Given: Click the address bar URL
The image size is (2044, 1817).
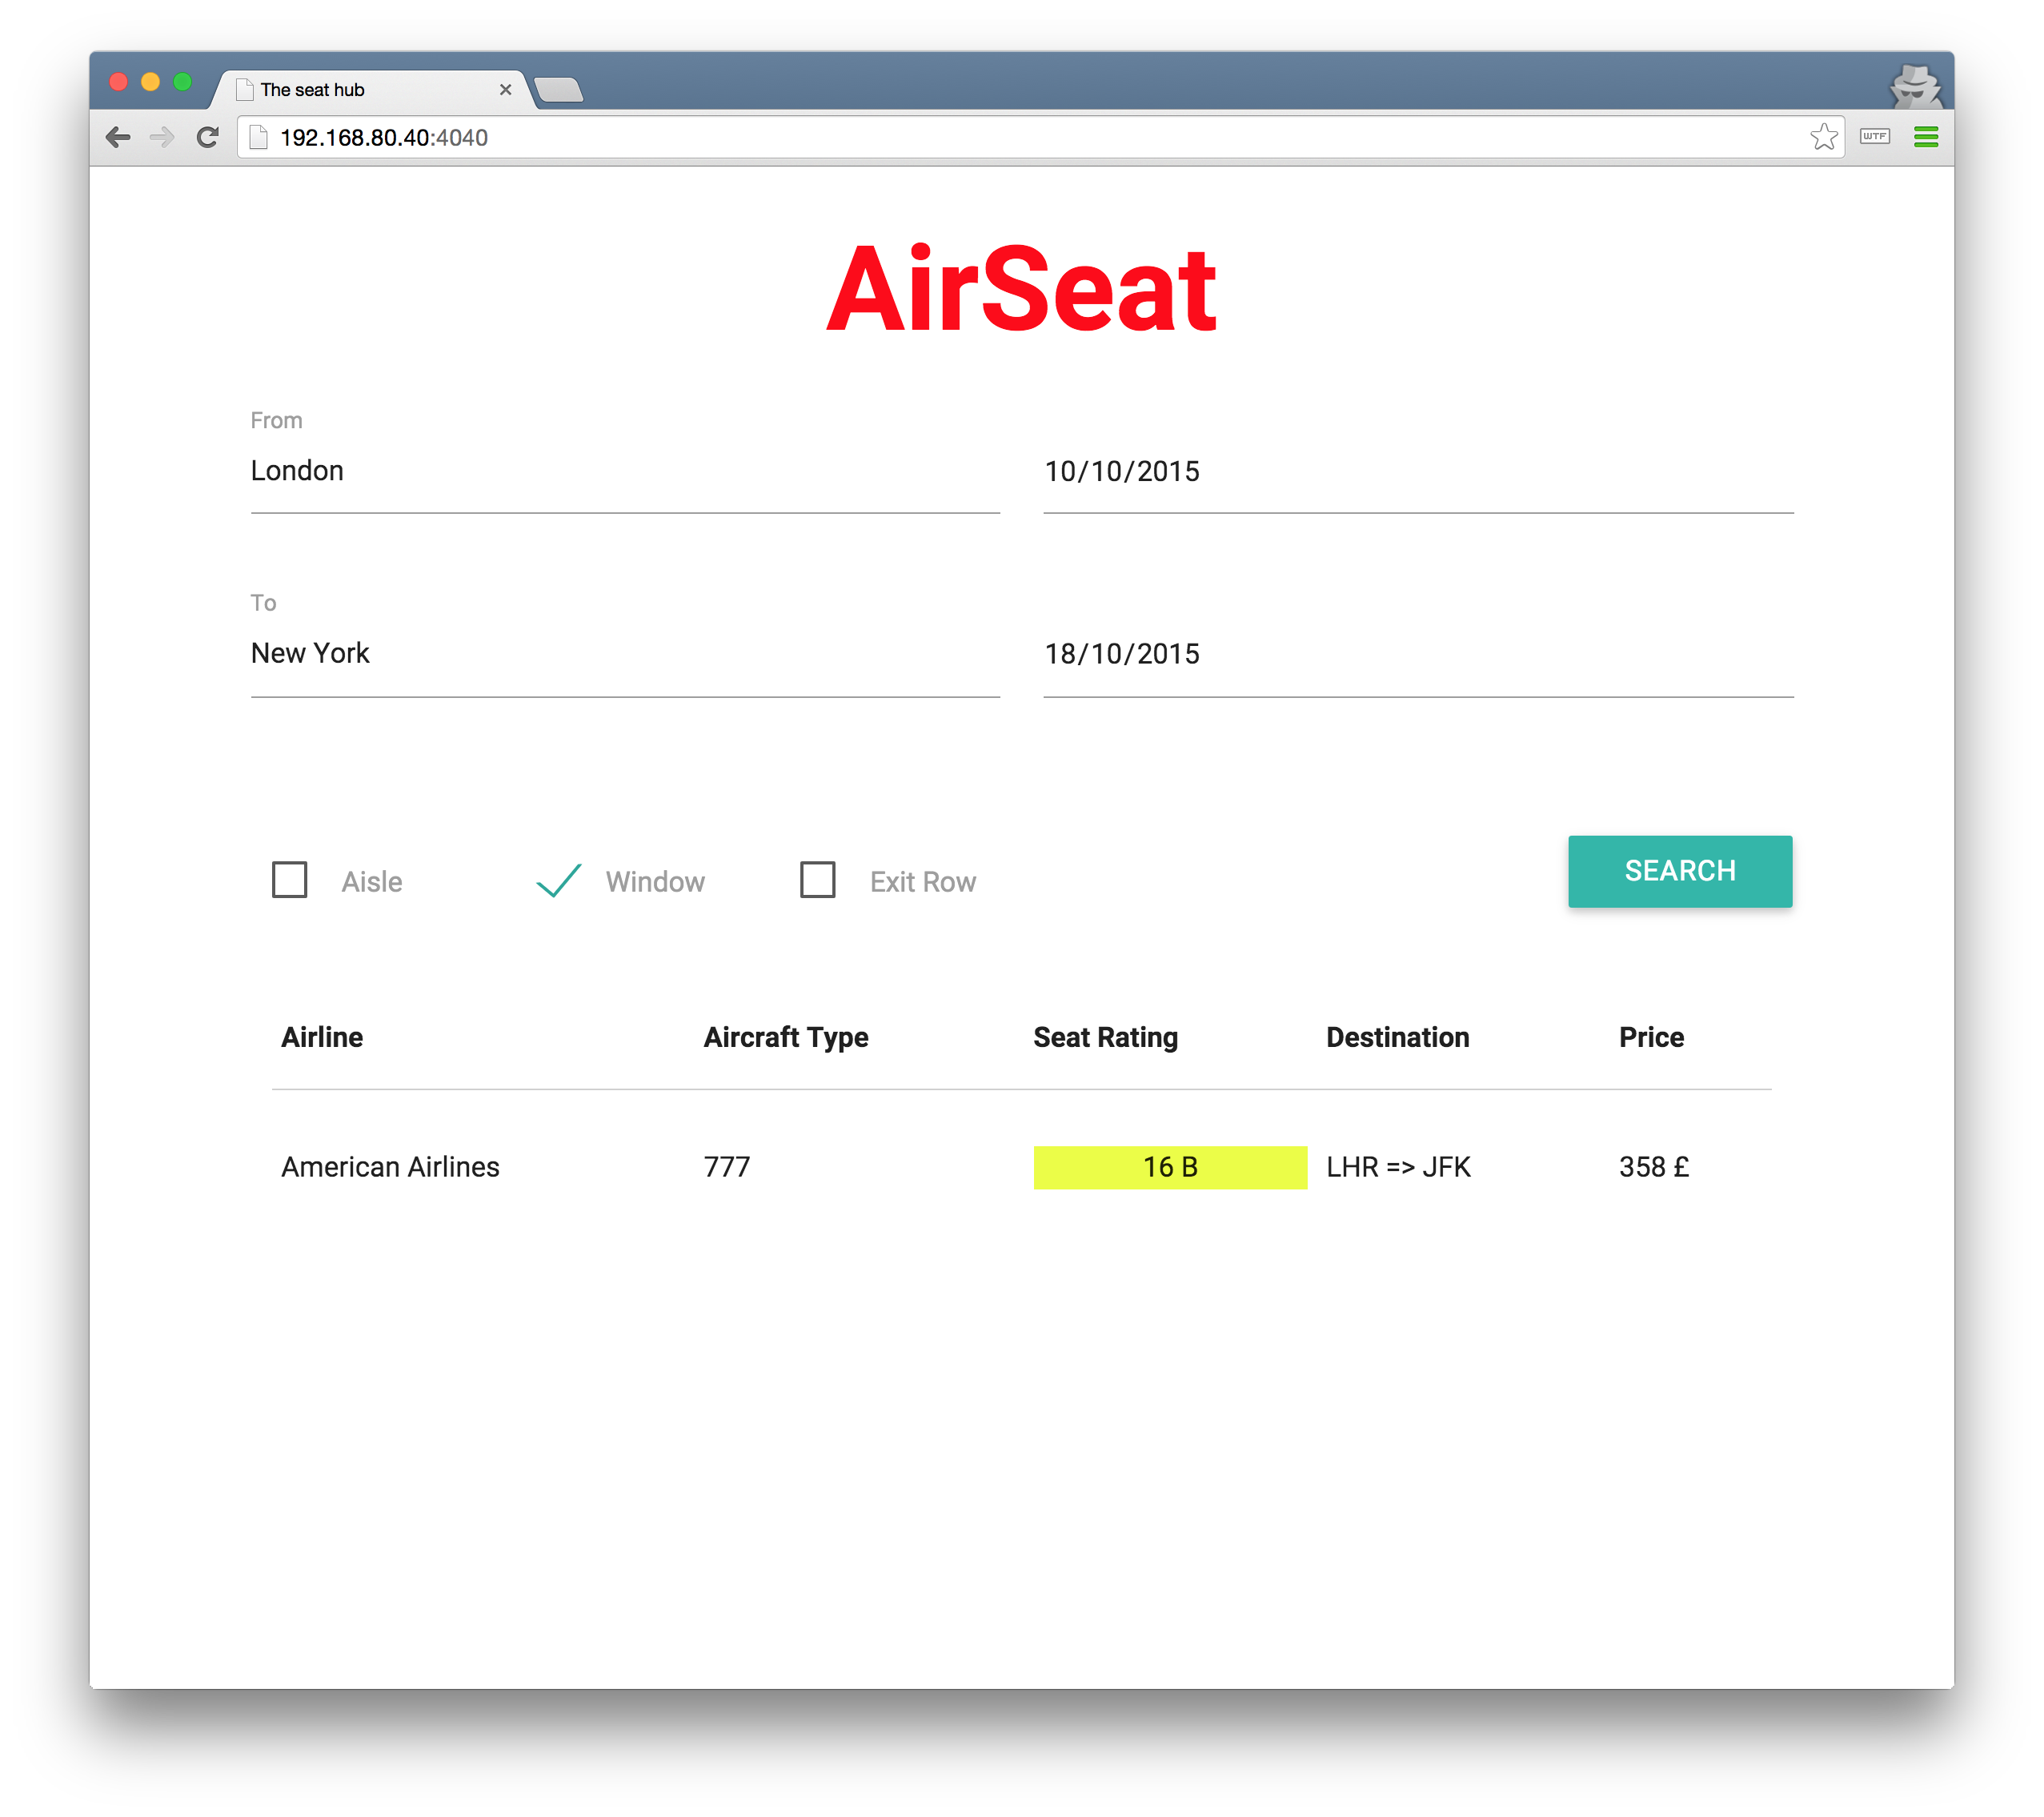Looking at the screenshot, I should [384, 138].
